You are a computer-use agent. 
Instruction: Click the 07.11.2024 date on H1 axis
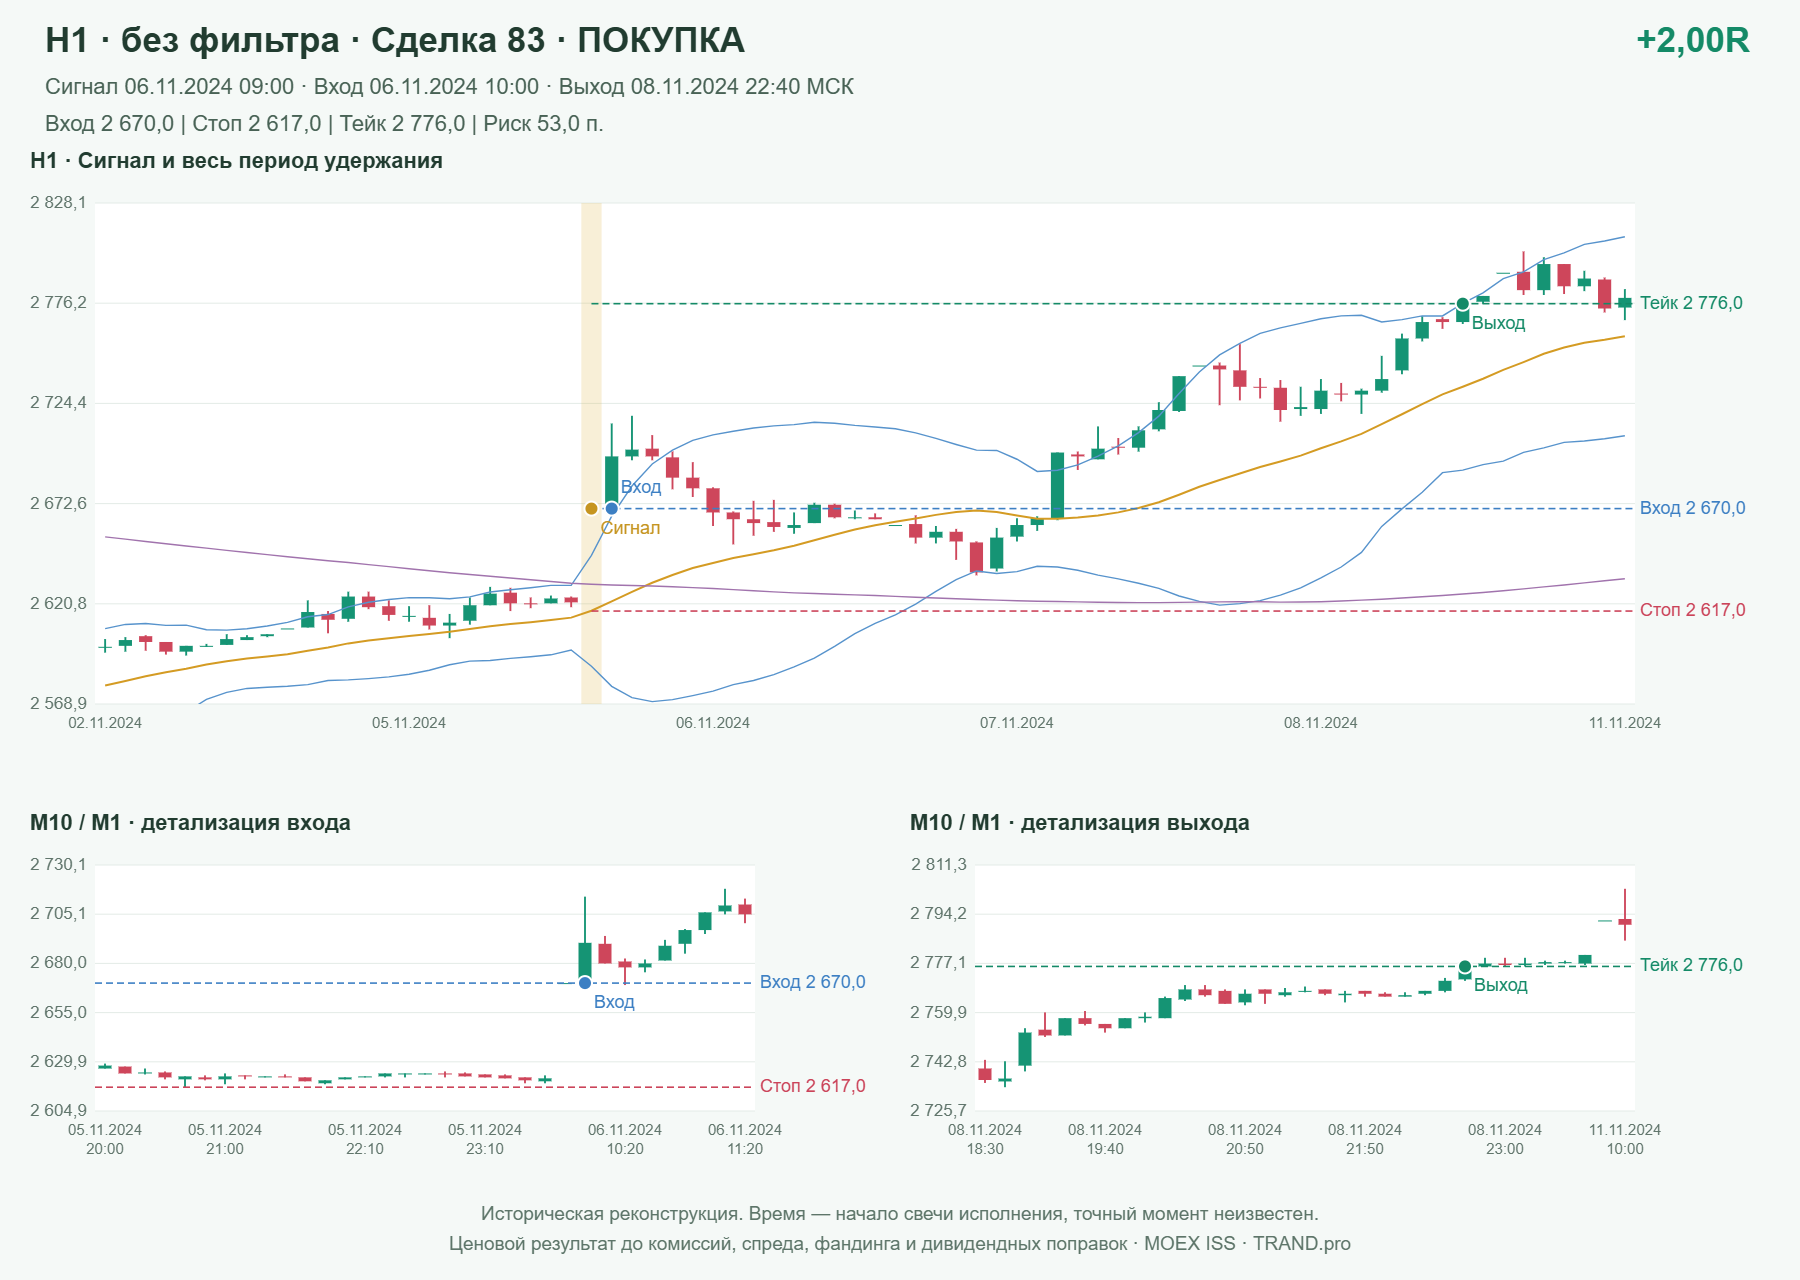coord(1016,723)
